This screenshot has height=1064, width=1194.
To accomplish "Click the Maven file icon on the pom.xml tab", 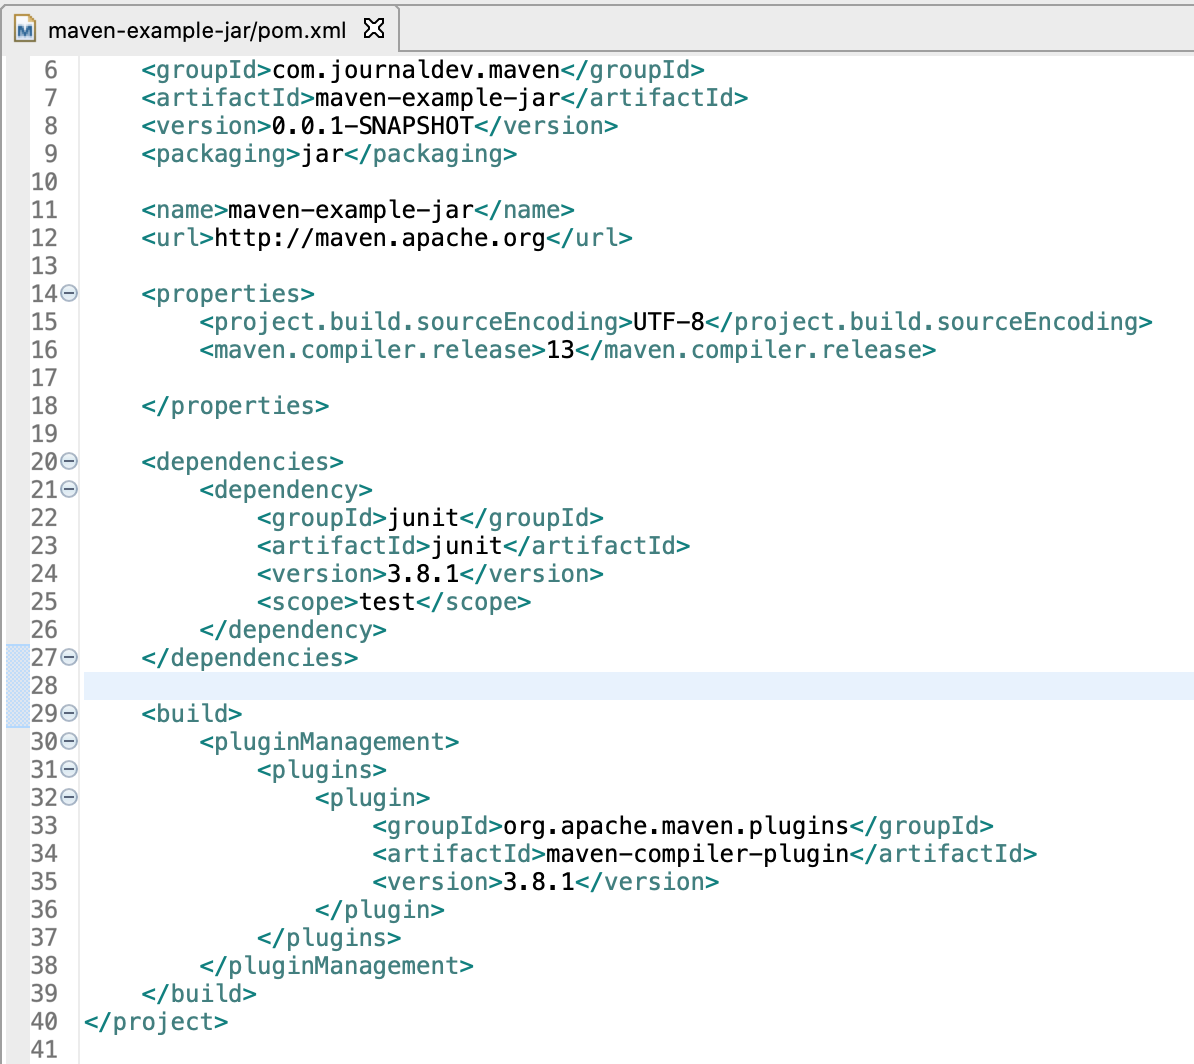I will point(25,30).
